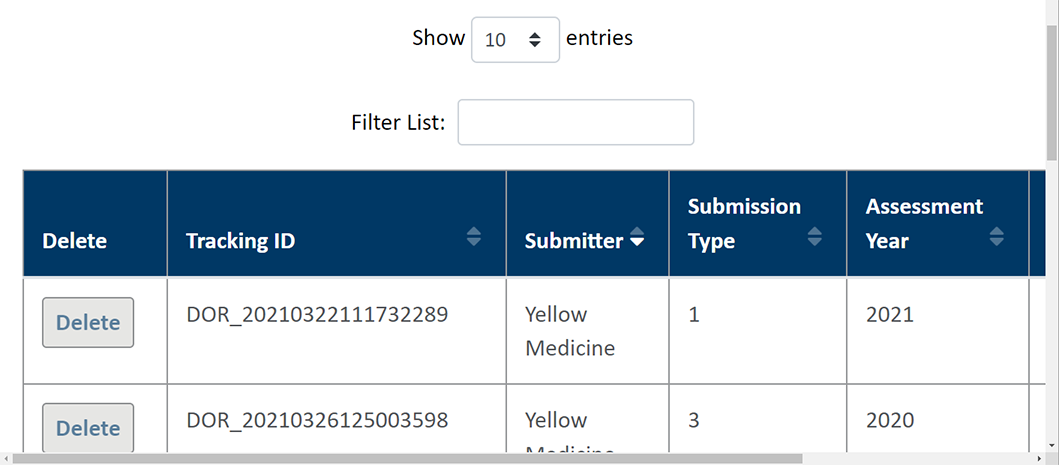
Task: Delete the DOR_20210326125003598 submission
Action: (x=88, y=428)
